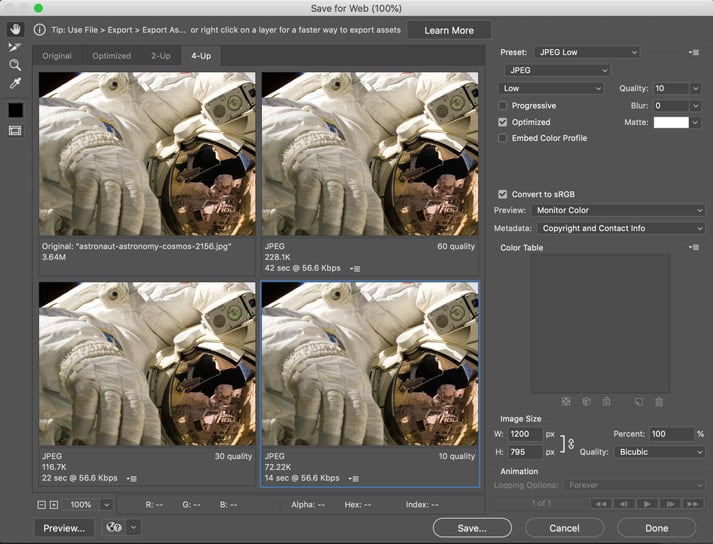Select the Eyedropper tool
The image size is (713, 544).
(x=15, y=83)
